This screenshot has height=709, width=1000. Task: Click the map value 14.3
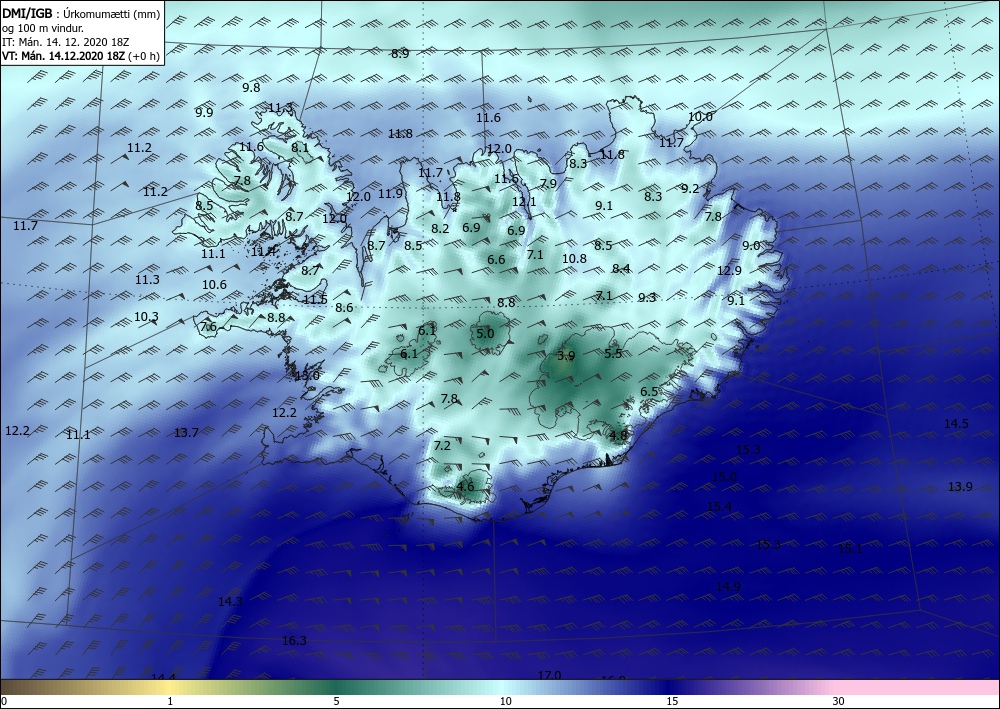[230, 602]
